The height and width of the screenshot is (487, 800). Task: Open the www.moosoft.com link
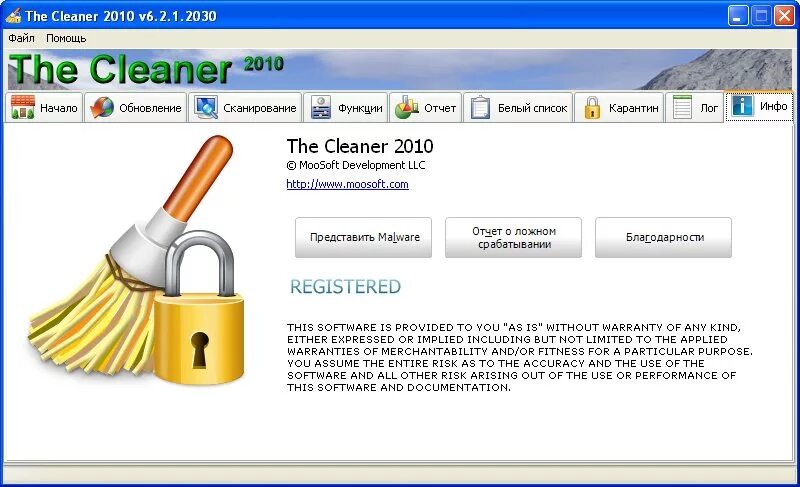coord(347,184)
